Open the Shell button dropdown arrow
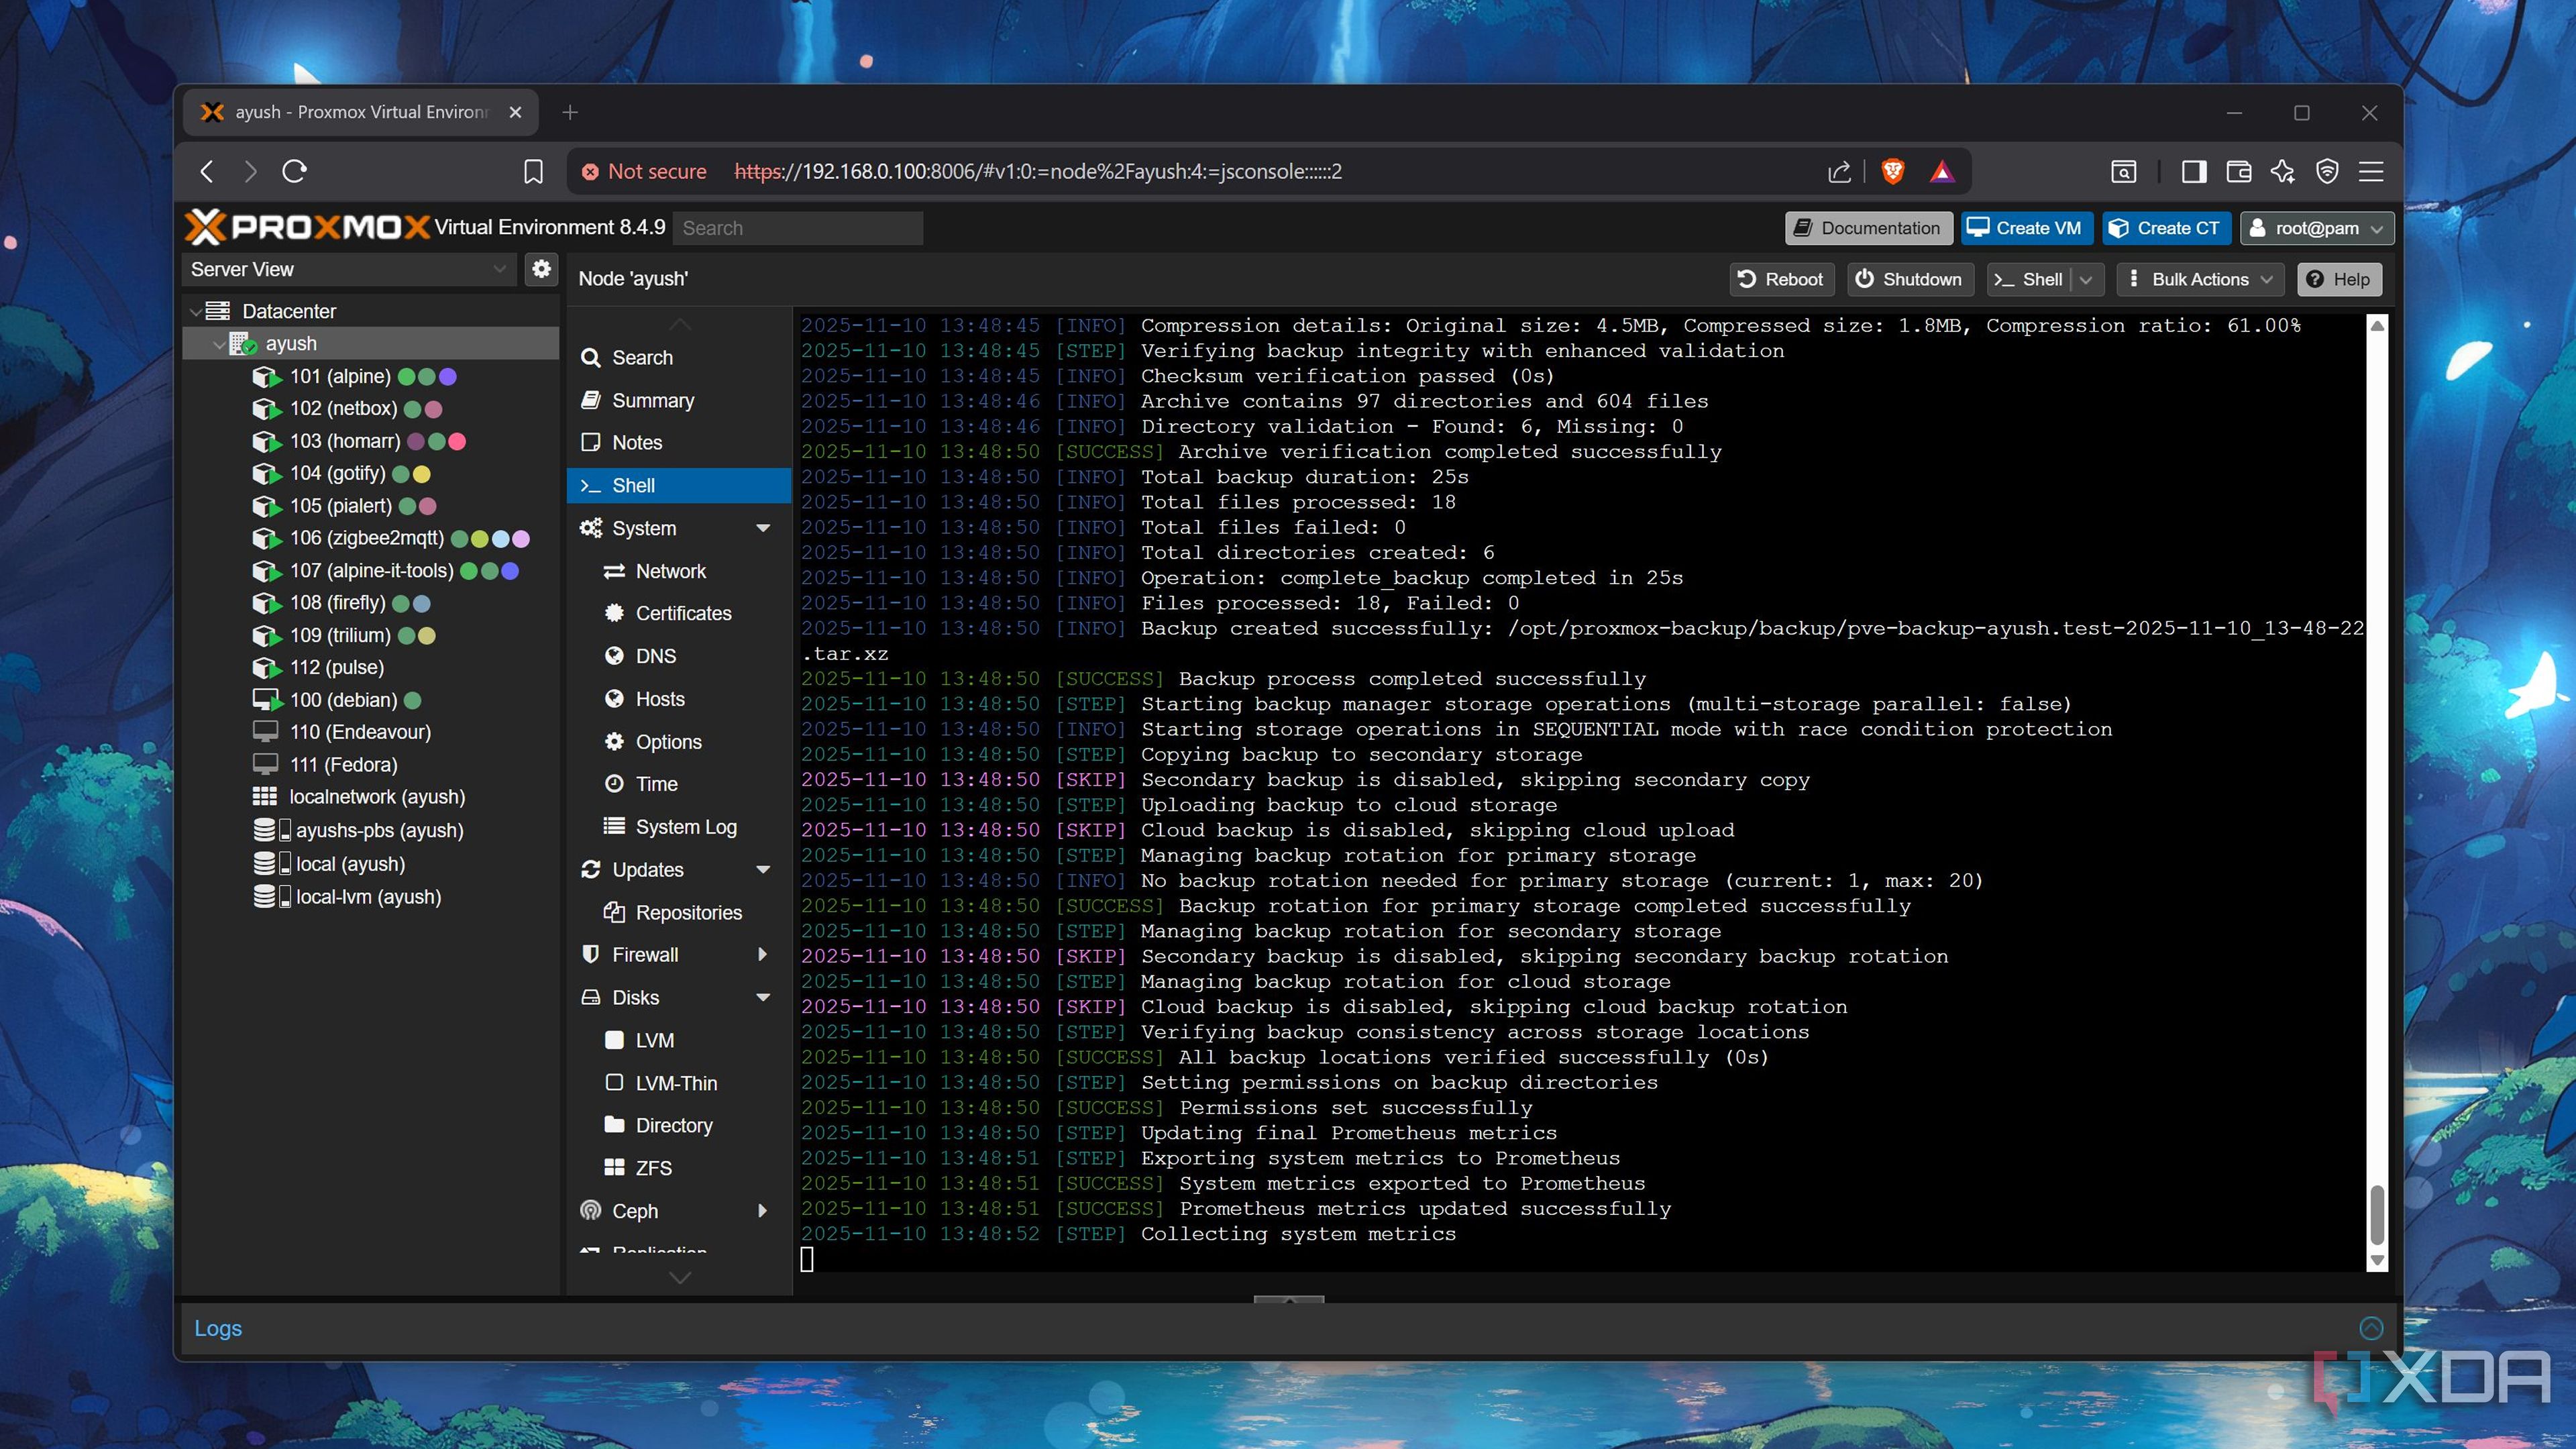This screenshot has height=1449, width=2576. pyautogui.click(x=2086, y=280)
